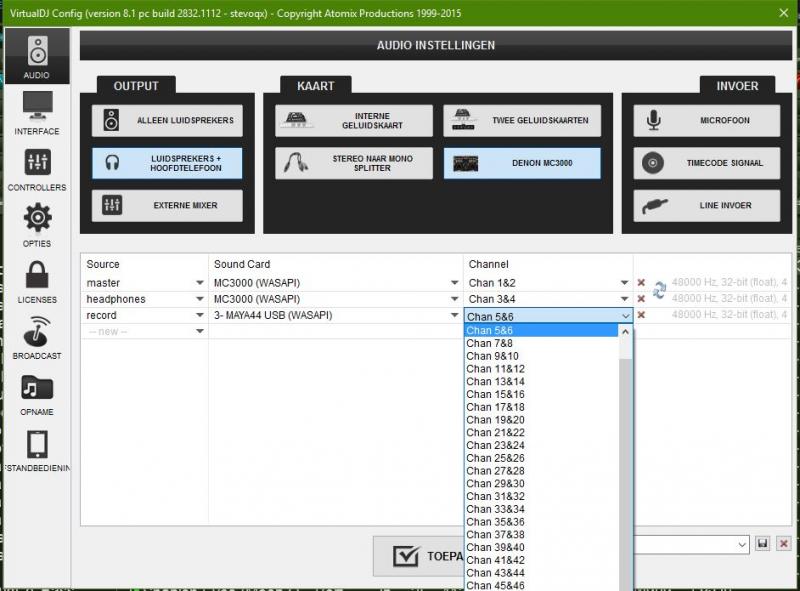The image size is (800, 591).
Task: Select Chan 7&8 in the dropdown list
Action: pos(542,343)
